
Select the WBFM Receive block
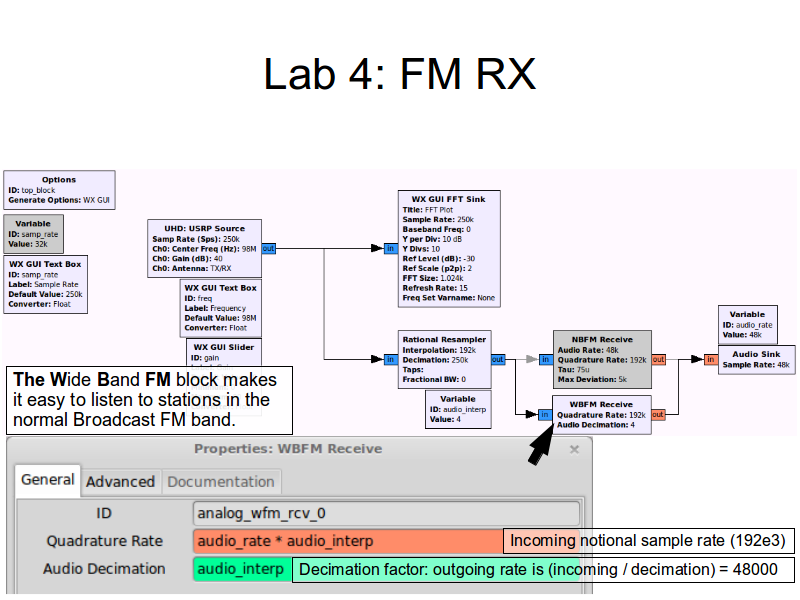601,414
